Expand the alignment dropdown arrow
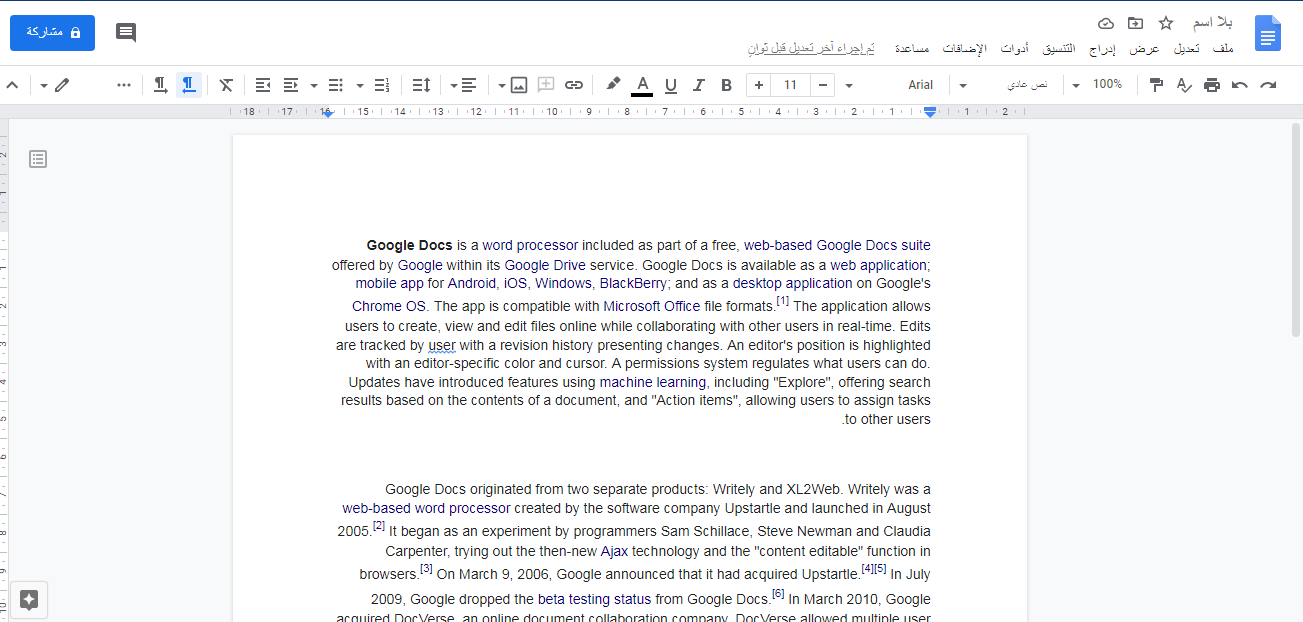 [453, 85]
